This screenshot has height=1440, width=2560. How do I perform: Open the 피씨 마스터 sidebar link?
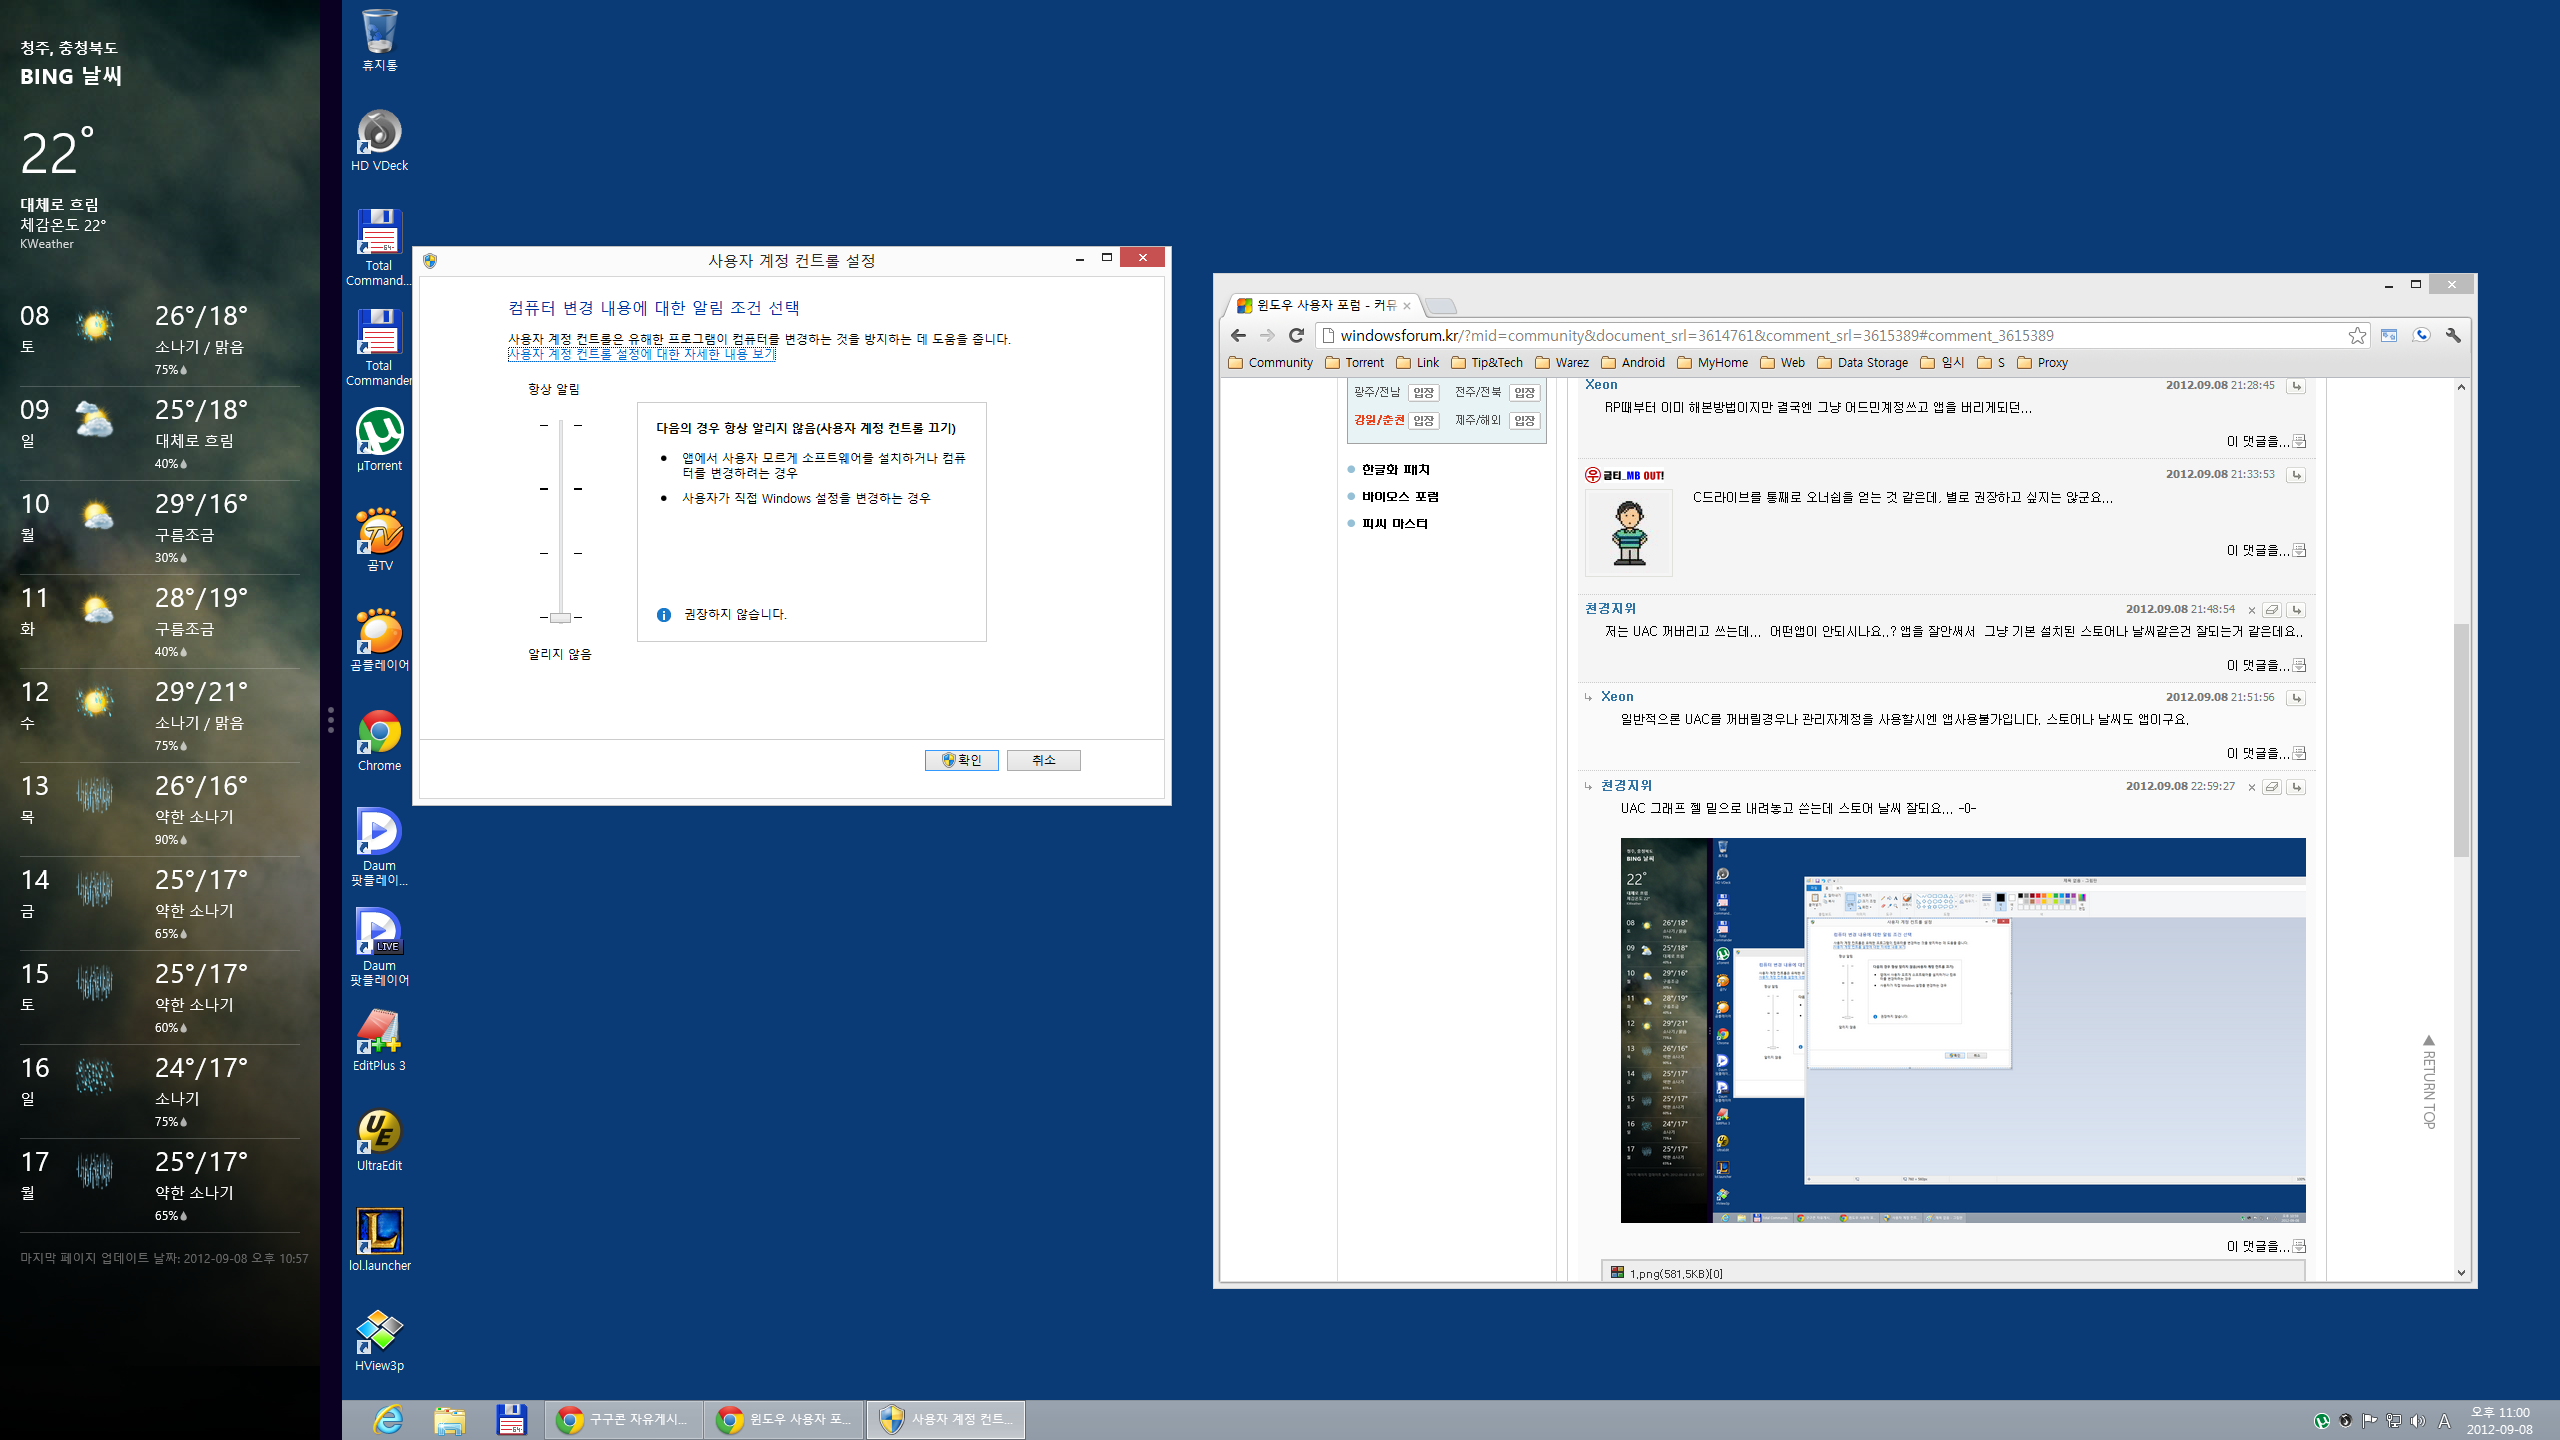coord(1394,524)
